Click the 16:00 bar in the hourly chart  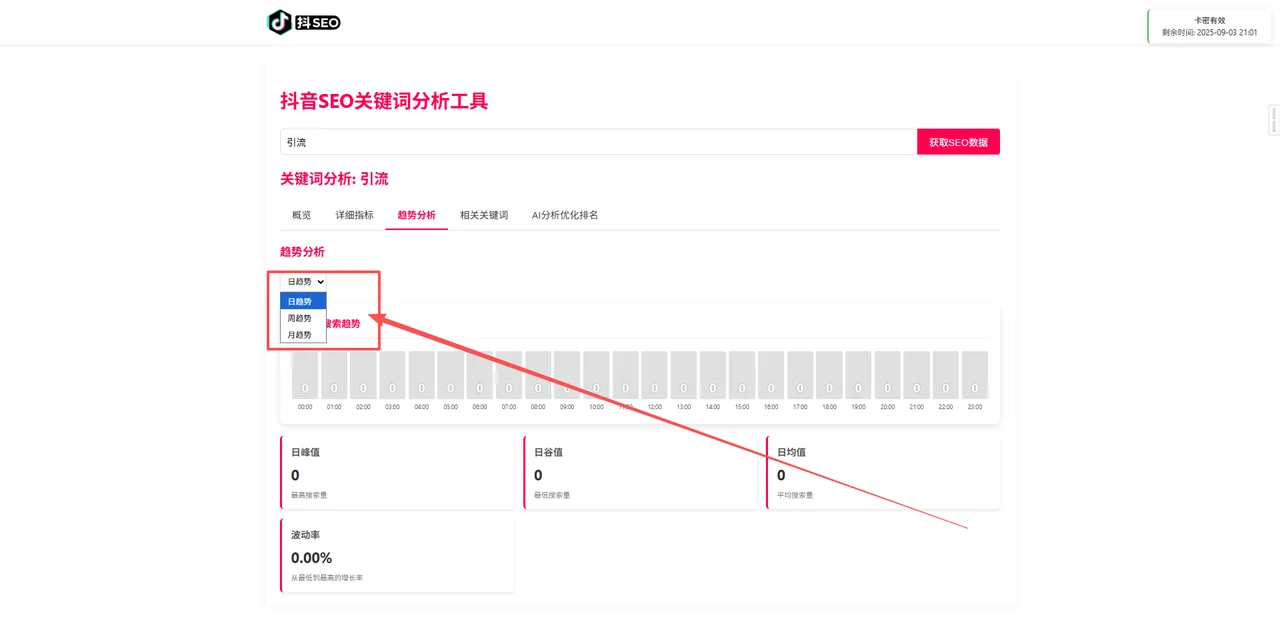click(x=771, y=375)
